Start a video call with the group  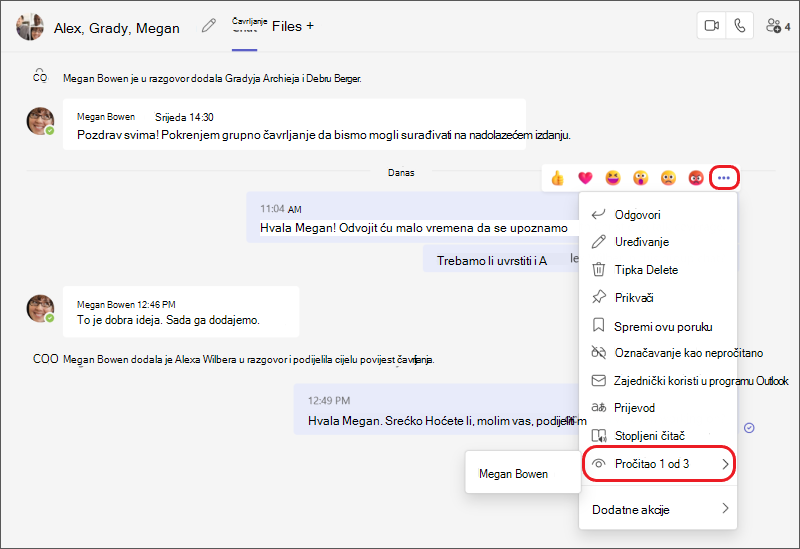point(711,26)
